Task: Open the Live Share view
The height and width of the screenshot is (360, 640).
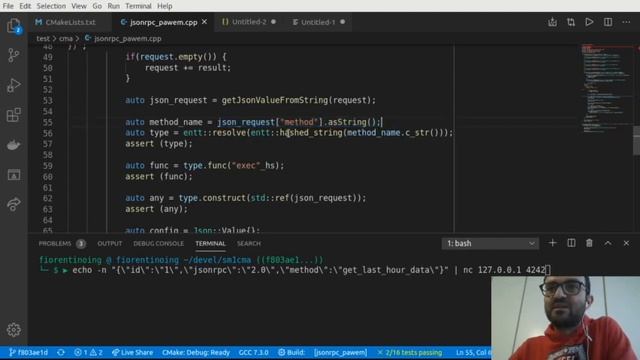Action: pos(13,204)
